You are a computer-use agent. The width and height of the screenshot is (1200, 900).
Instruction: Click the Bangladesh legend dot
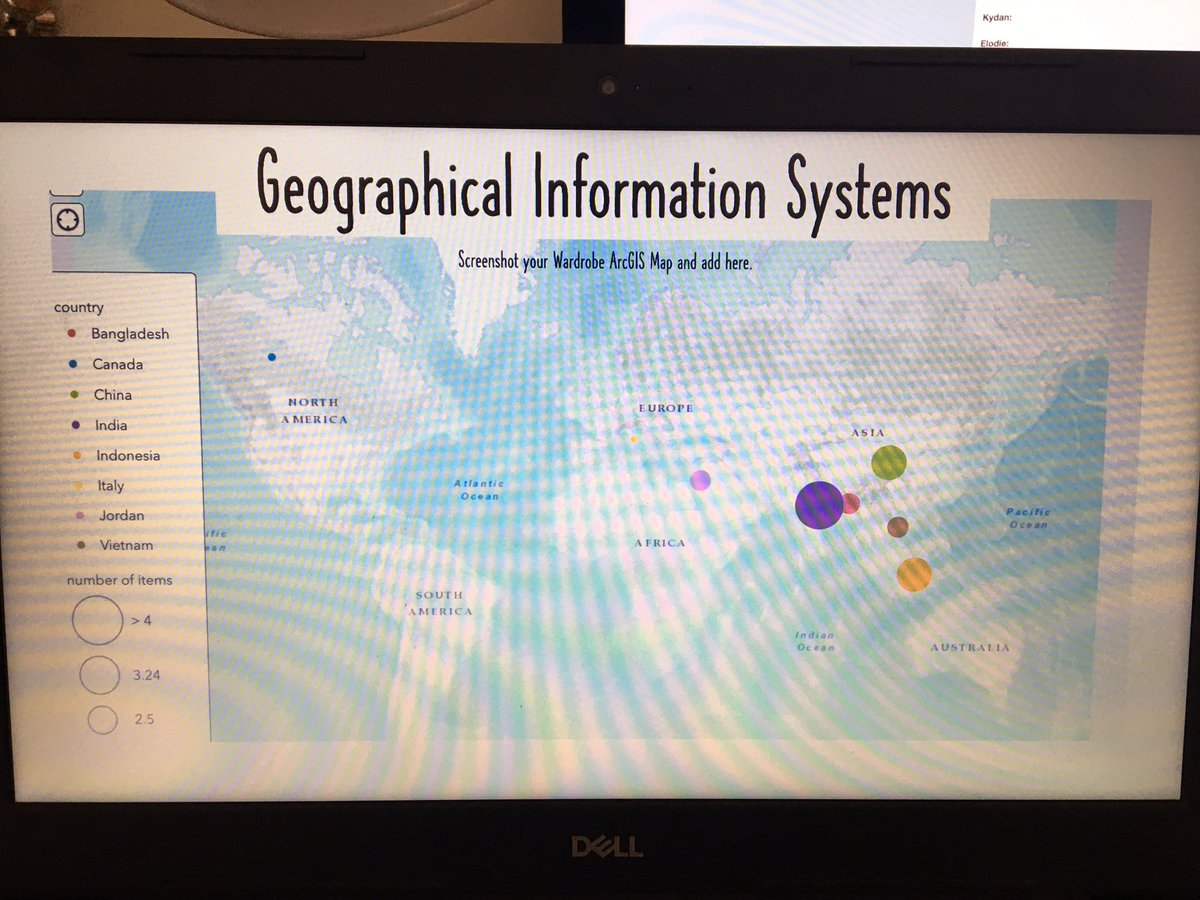72,334
